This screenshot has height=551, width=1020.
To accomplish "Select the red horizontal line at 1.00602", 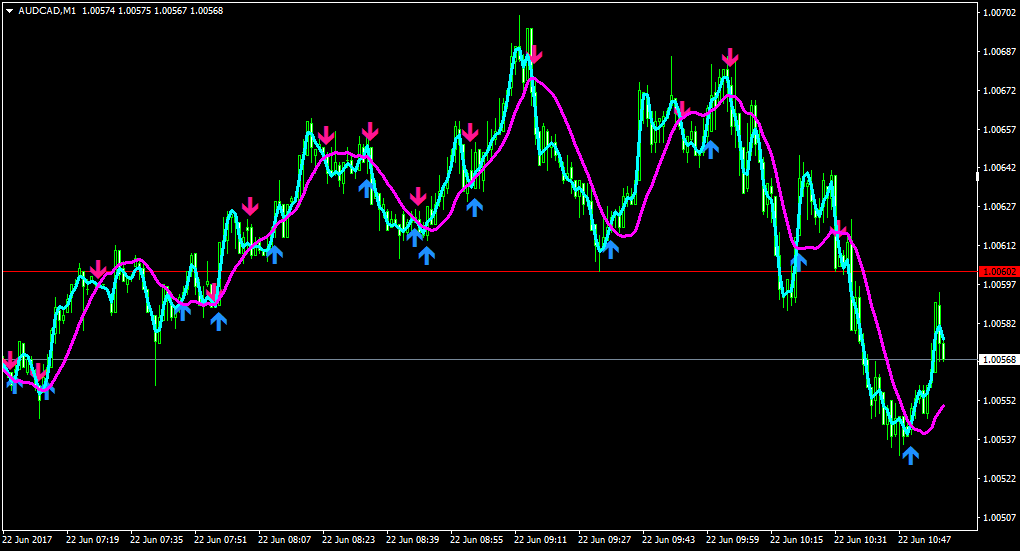I will pos(490,271).
